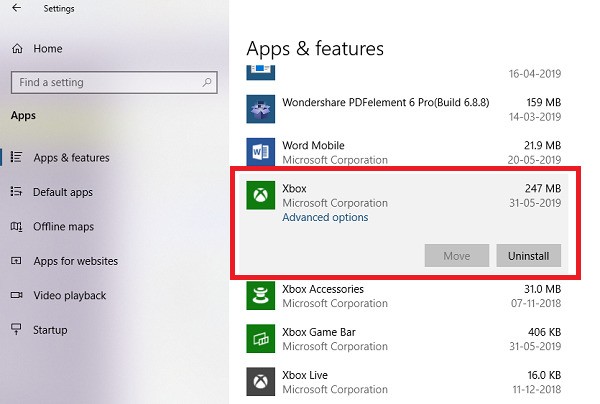Open Offline maps section

pos(64,226)
